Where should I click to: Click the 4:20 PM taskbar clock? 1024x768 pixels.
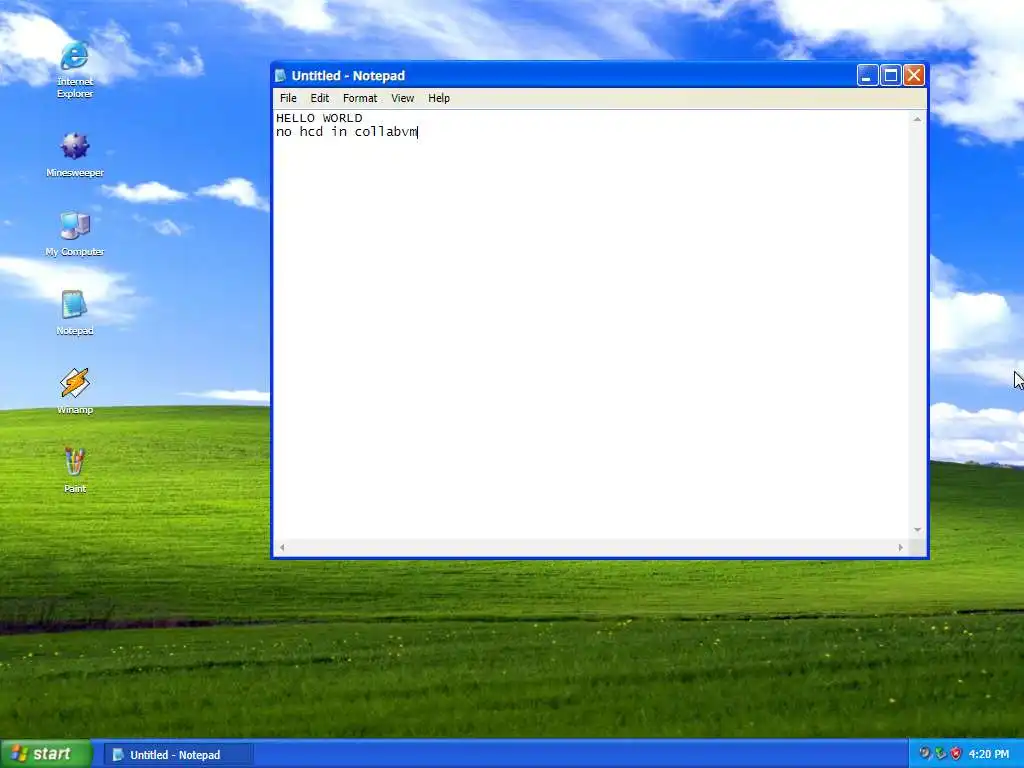(989, 754)
